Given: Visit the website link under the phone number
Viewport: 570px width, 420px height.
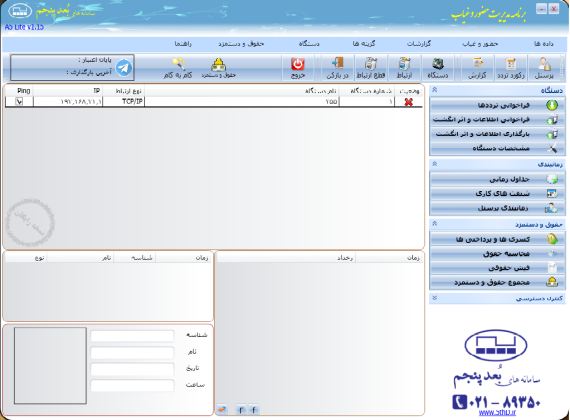Looking at the screenshot, I should pos(497,413).
